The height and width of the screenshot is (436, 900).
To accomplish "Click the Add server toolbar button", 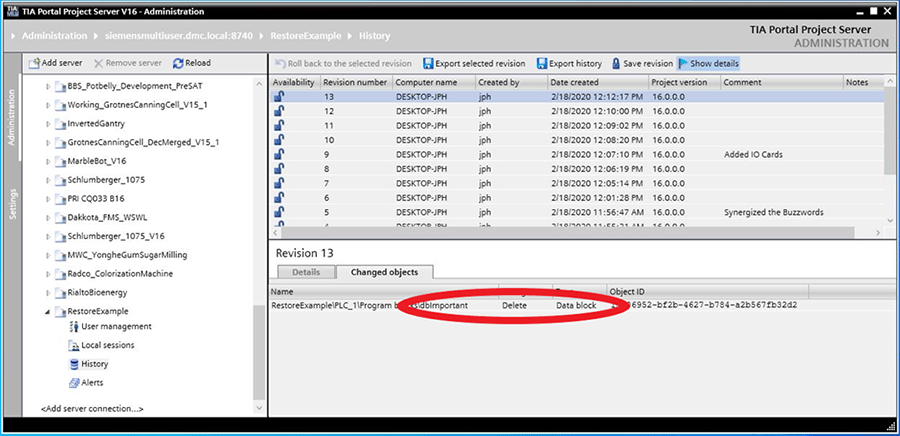I will (56, 63).
